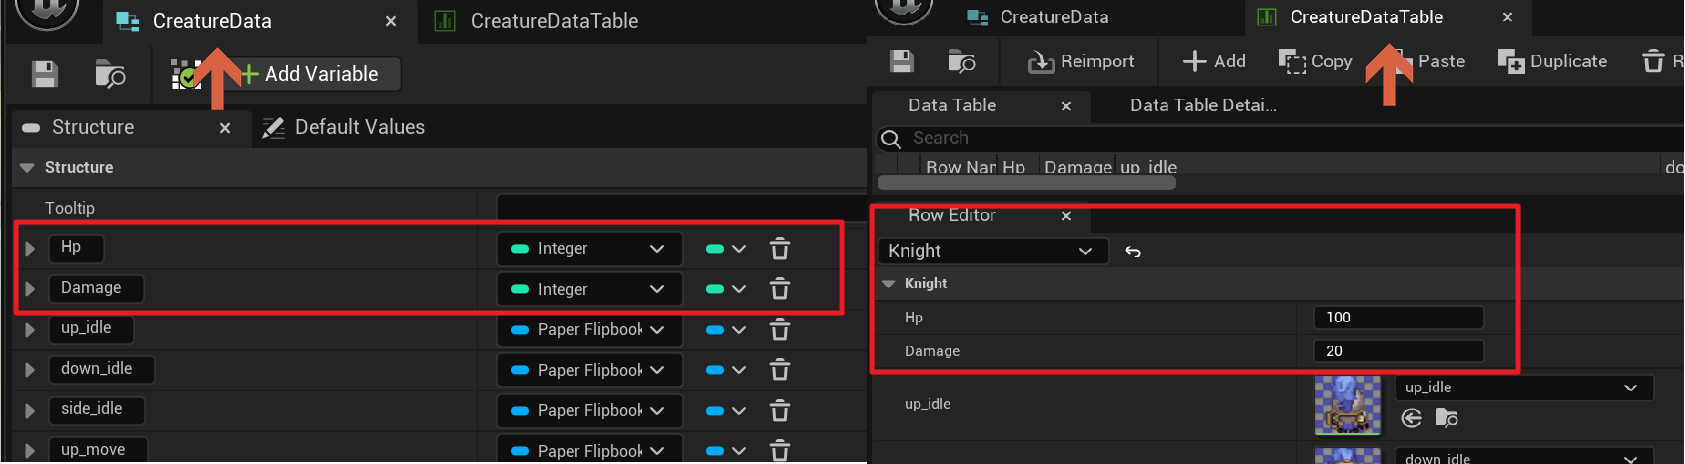Click the Hp variable name field

pyautogui.click(x=75, y=247)
